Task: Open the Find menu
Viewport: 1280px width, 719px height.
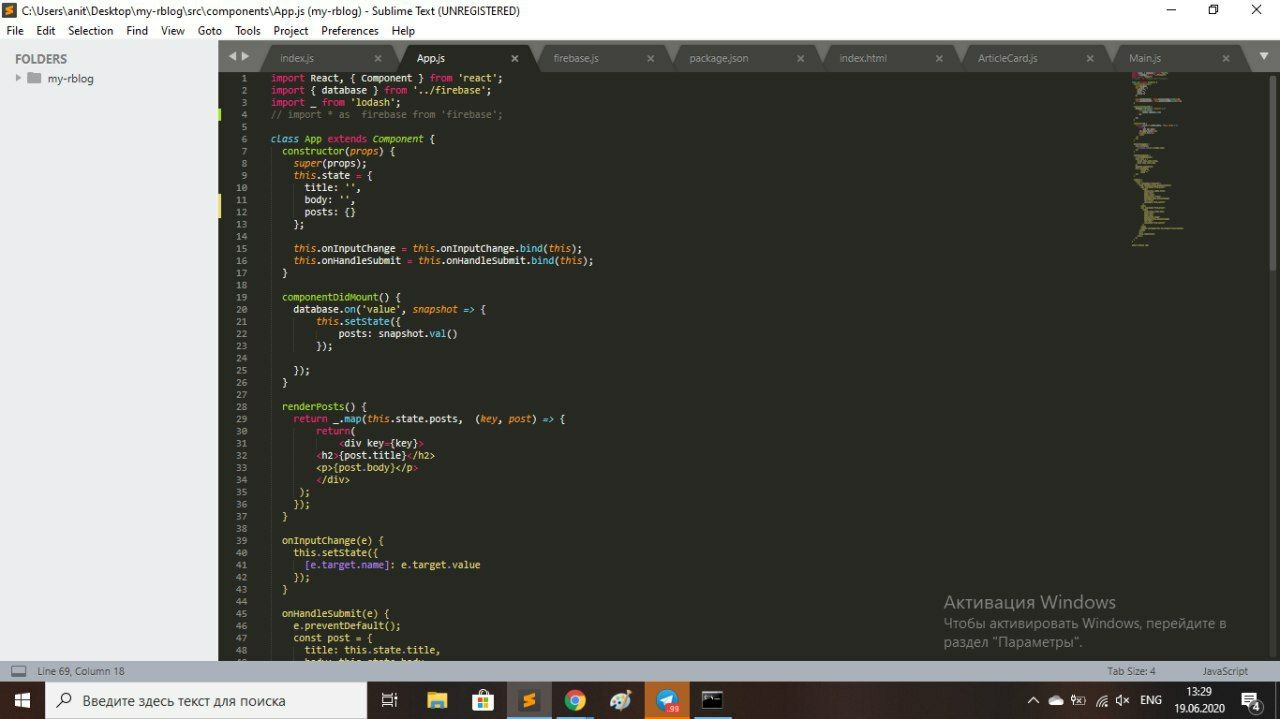Action: point(137,31)
